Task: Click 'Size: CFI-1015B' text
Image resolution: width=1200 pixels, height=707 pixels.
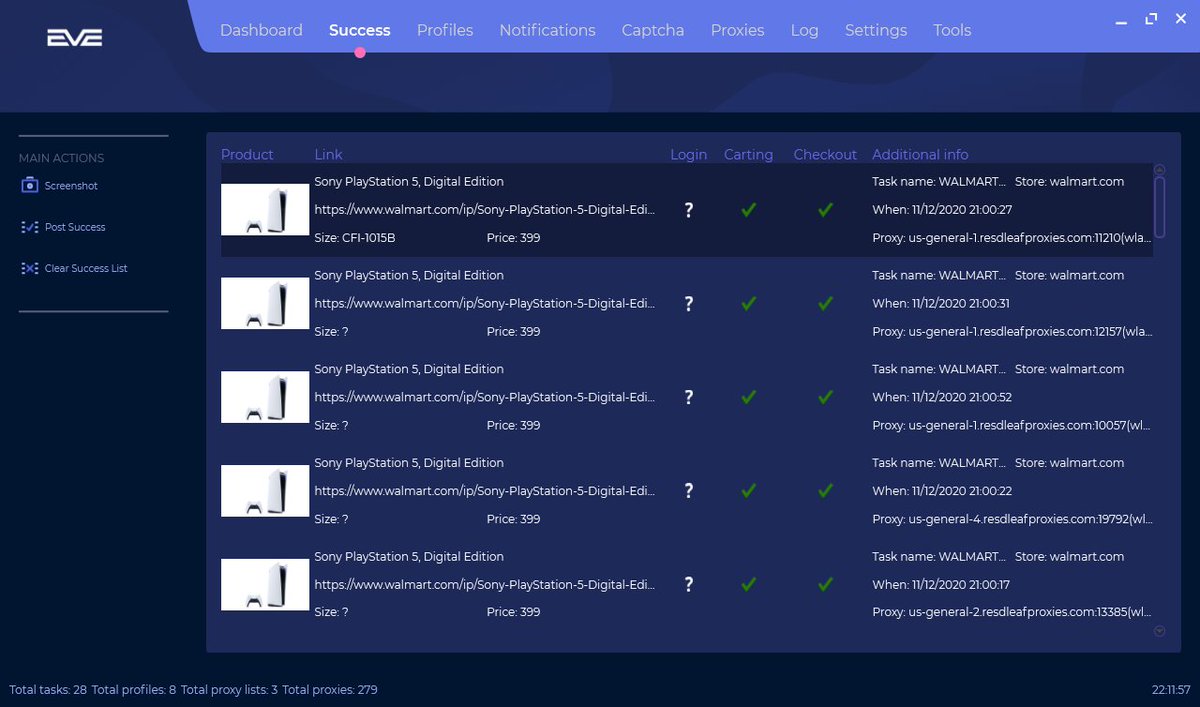Action: (x=355, y=238)
